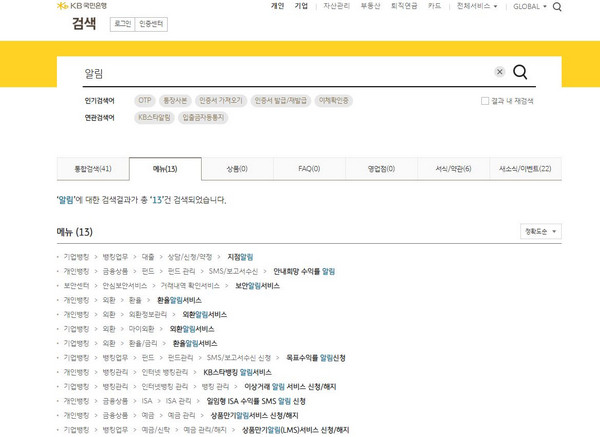The image size is (600, 437).
Task: Open 외환알림서비스 link under 외환정보관리
Action: (204, 315)
